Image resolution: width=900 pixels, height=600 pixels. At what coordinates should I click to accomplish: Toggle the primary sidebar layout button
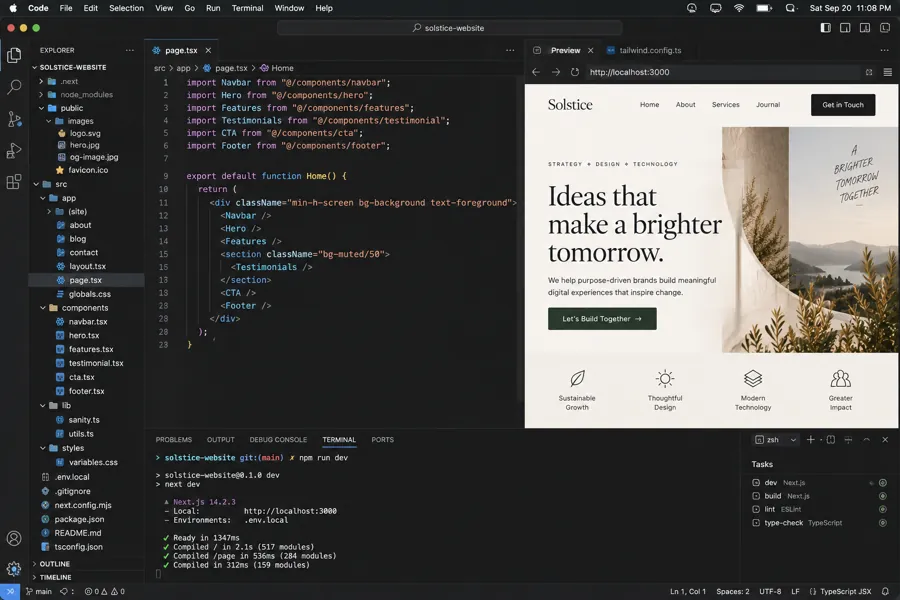click(825, 28)
